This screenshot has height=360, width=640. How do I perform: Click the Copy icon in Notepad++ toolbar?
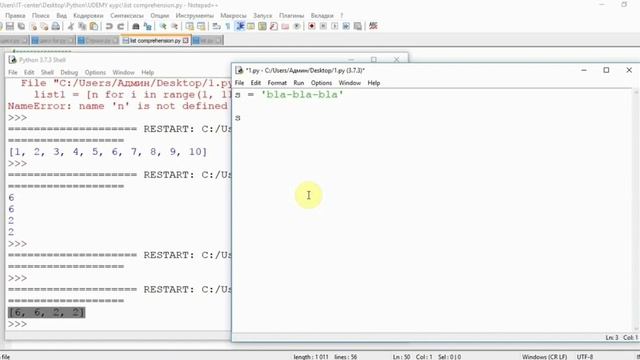82,26
